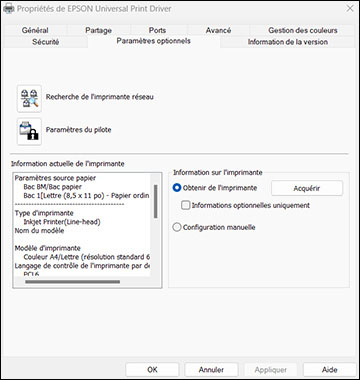
Task: Click 'Paramètres du pilote' label
Action: pos(78,130)
